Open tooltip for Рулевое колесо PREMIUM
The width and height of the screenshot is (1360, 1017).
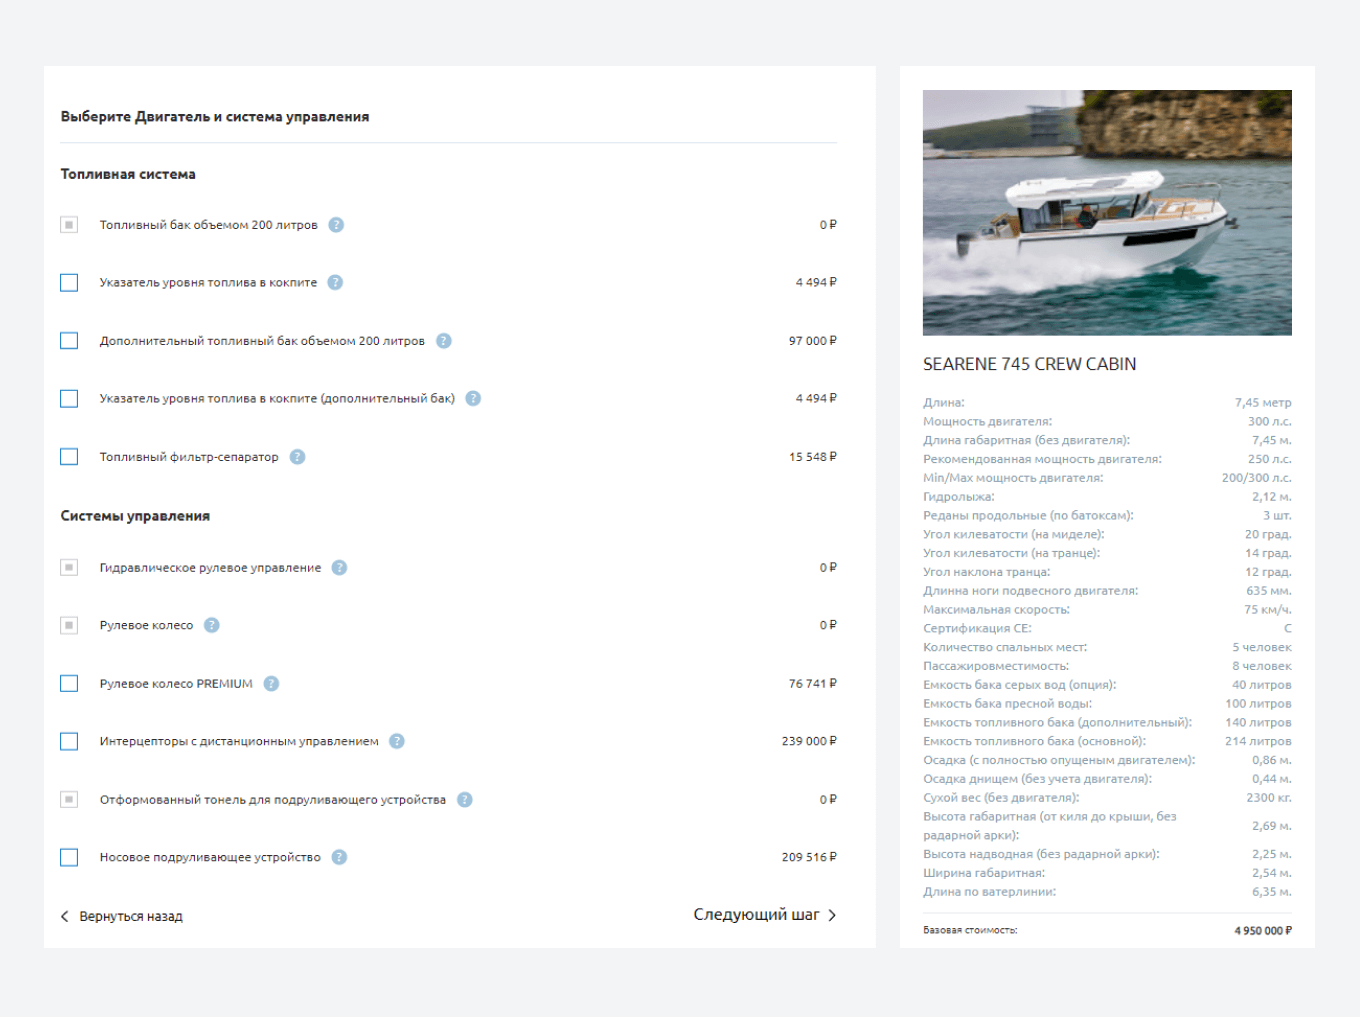[270, 683]
